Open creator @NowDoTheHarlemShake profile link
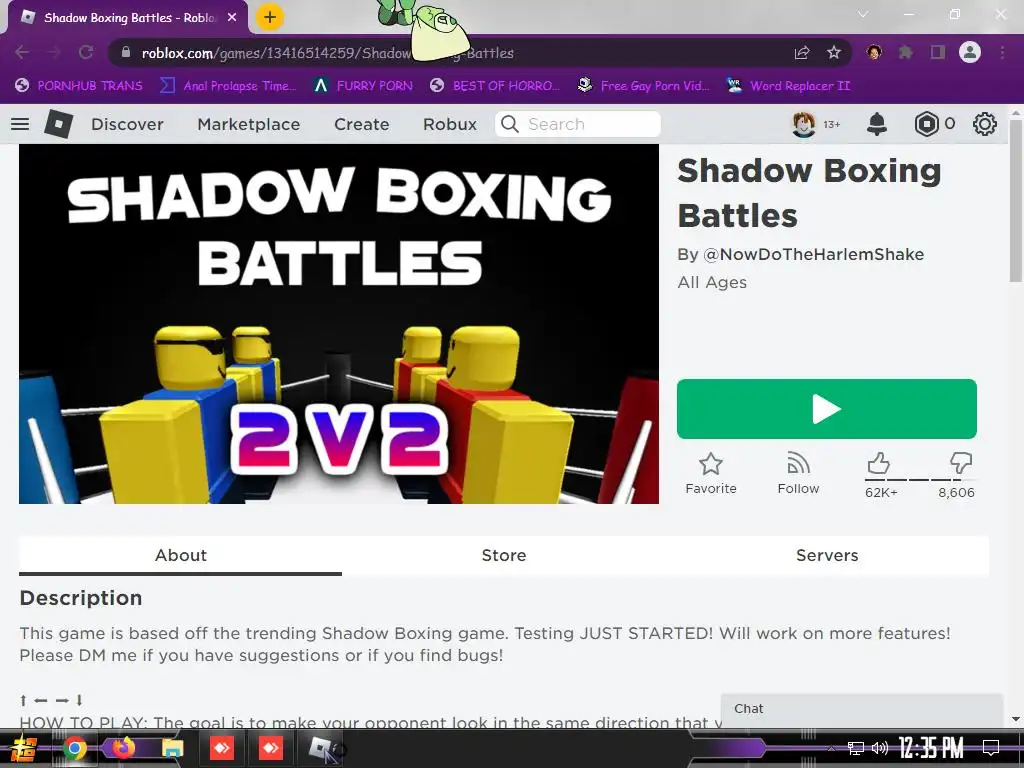 click(813, 254)
